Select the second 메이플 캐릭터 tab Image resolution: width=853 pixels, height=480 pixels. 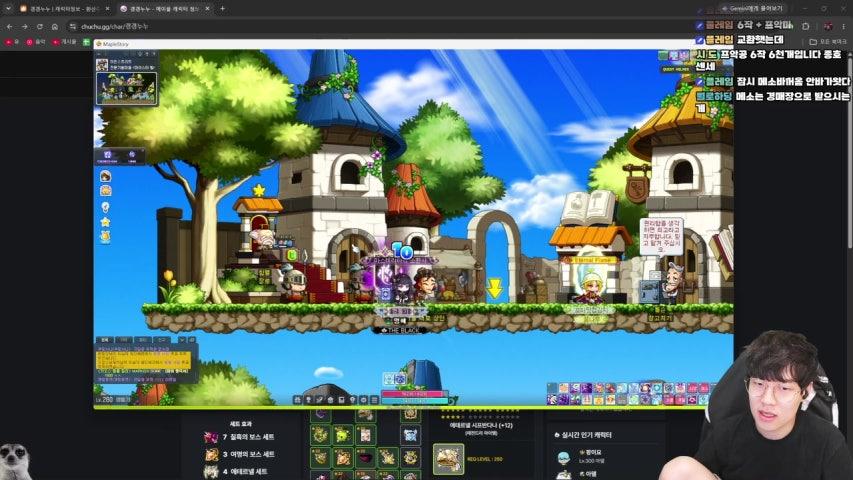pos(164,9)
